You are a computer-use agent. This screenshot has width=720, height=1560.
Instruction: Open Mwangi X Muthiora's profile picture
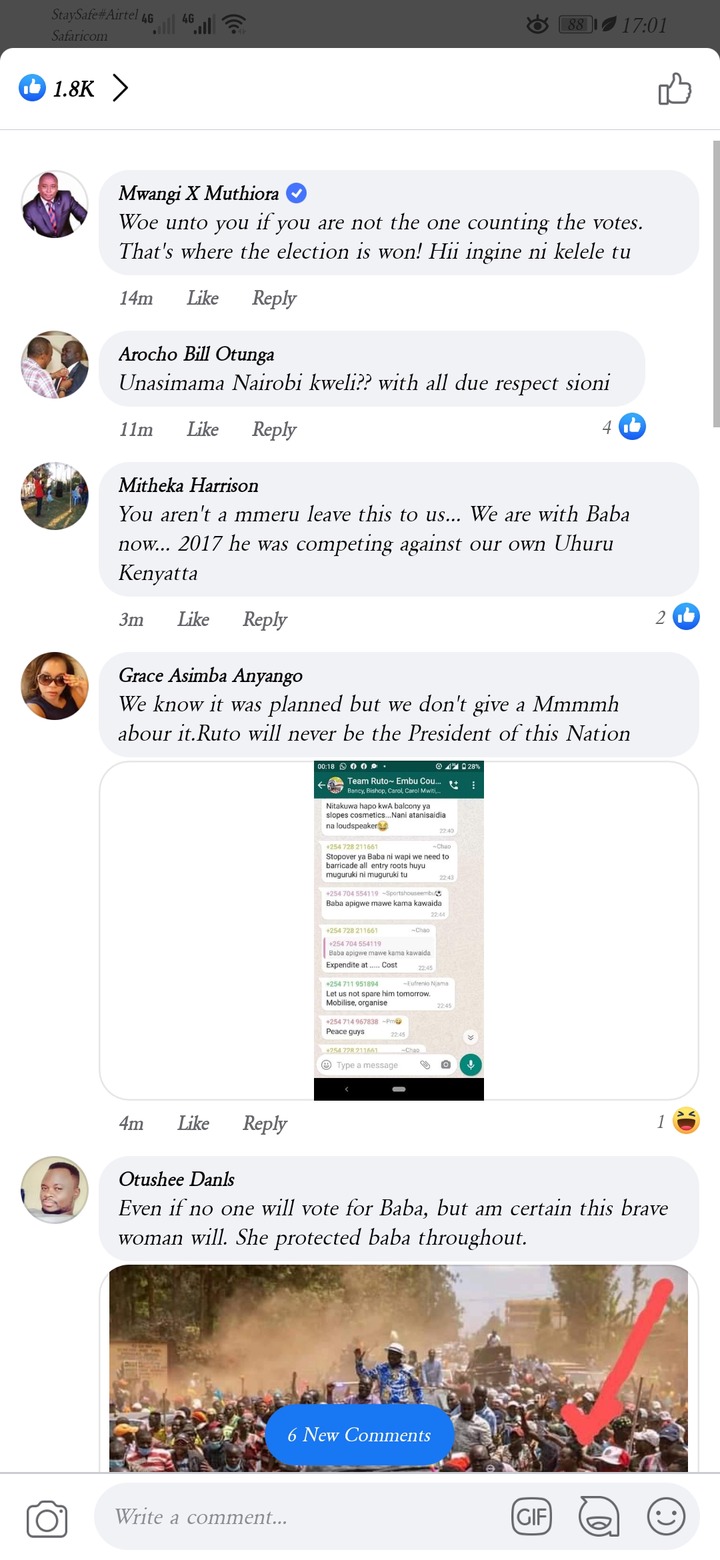pyautogui.click(x=55, y=204)
